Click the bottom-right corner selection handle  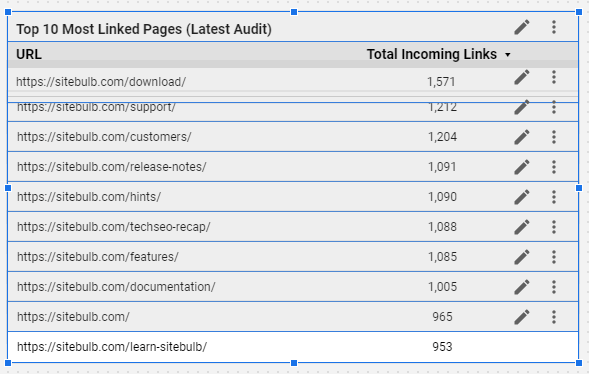579,363
